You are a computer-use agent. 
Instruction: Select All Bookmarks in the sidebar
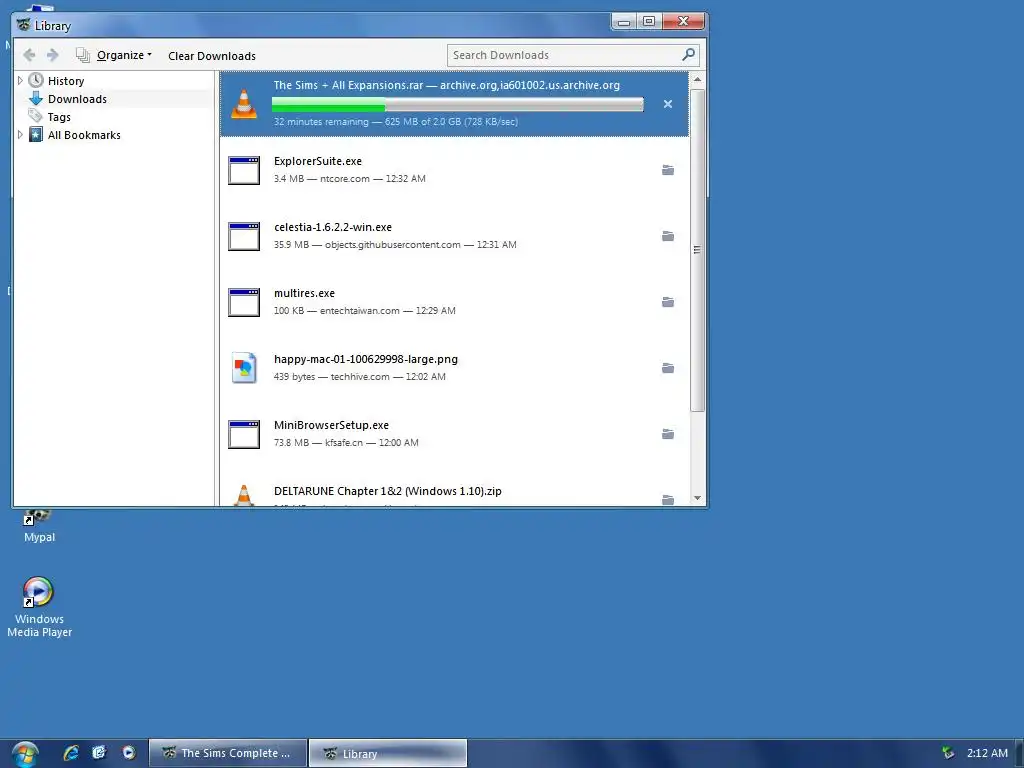[x=84, y=135]
